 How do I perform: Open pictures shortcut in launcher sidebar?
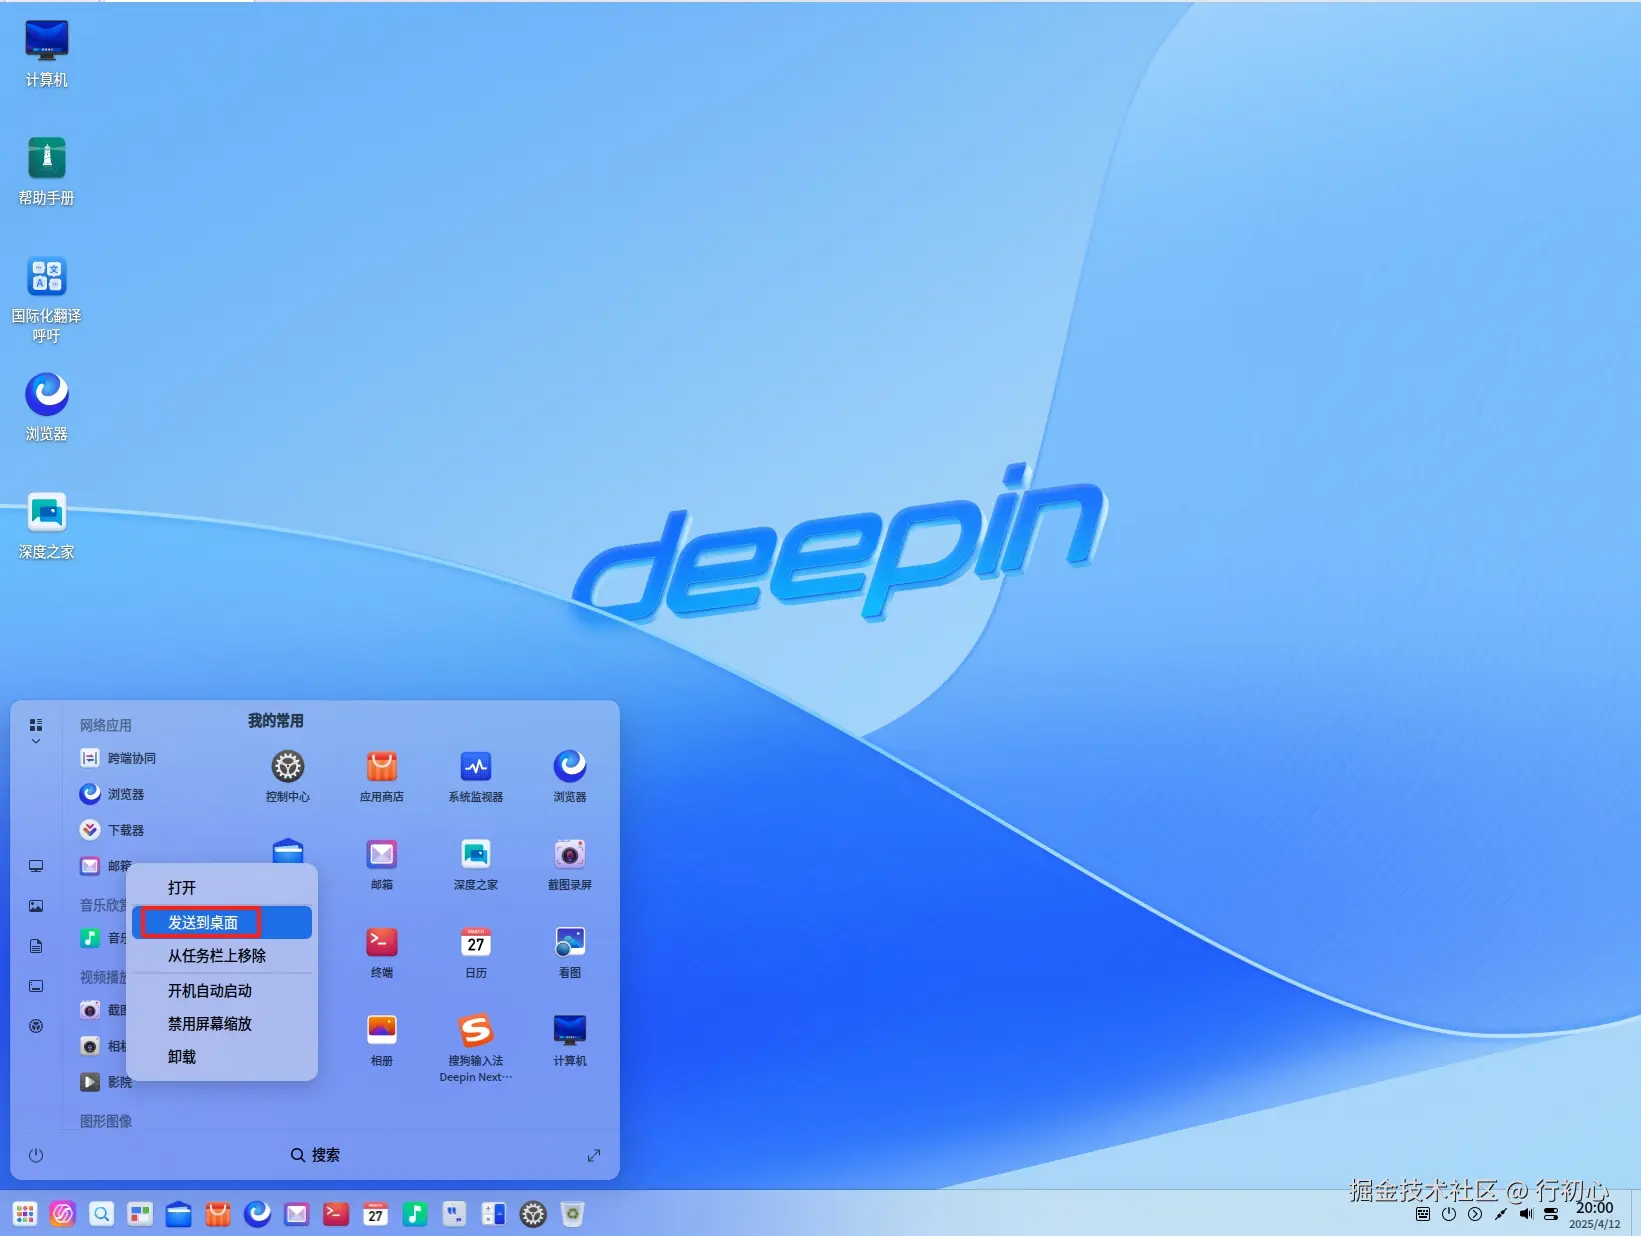pyautogui.click(x=36, y=906)
